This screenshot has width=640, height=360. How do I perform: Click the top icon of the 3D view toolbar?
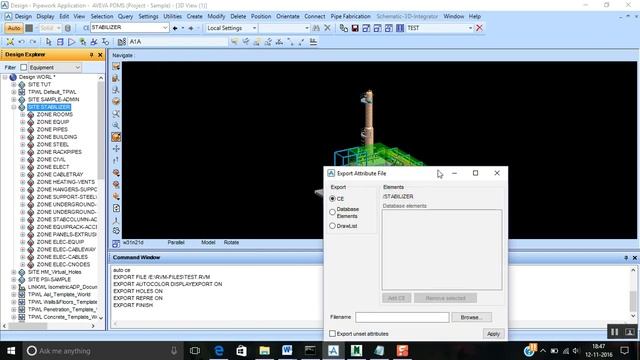coord(116,66)
